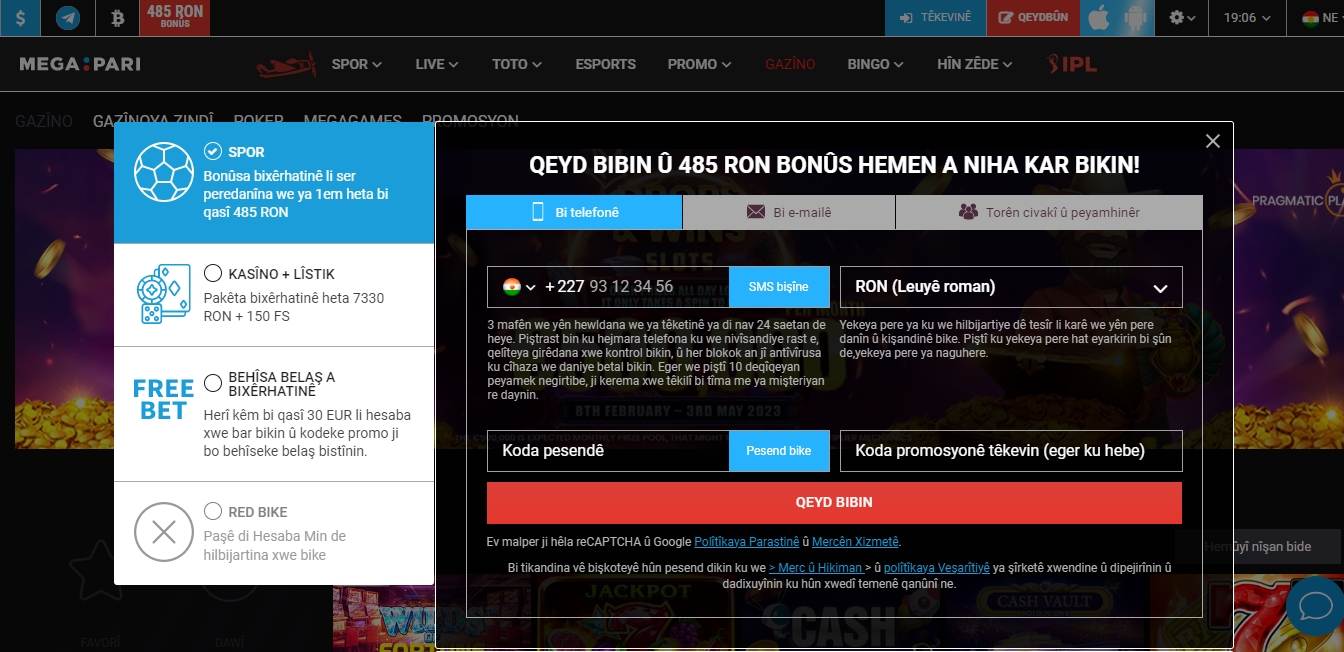Open the Apple app download icon
The height and width of the screenshot is (652, 1344).
tap(1098, 18)
